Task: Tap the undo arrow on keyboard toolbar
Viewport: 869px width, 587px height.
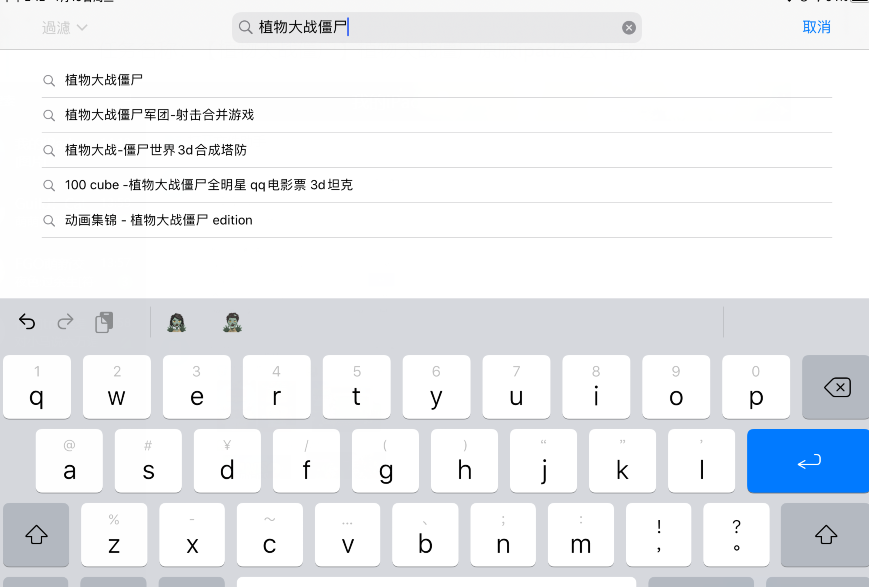Action: tap(27, 322)
